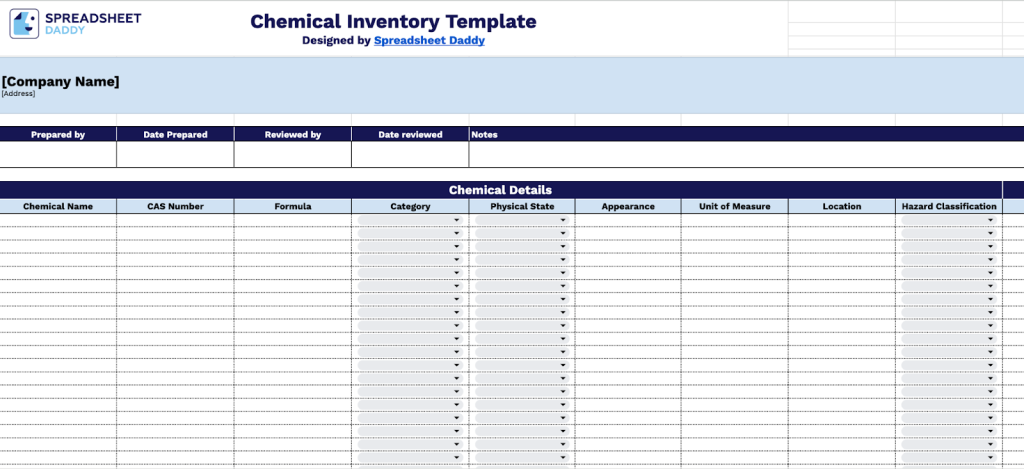Select the CAS Number column header
Screen dimensions: 1024x469
click(x=175, y=206)
